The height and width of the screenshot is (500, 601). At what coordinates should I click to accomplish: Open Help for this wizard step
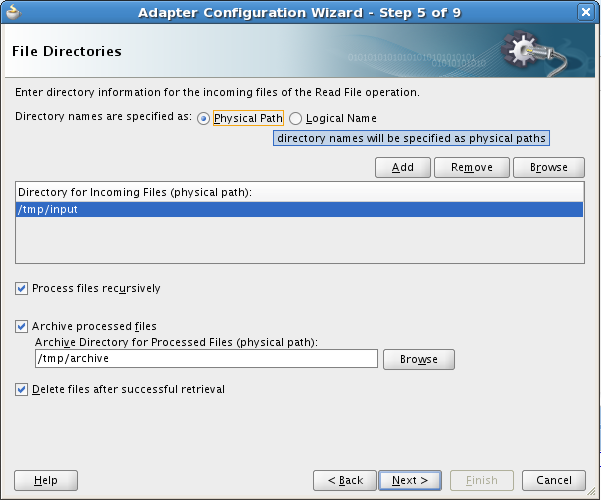tap(46, 480)
